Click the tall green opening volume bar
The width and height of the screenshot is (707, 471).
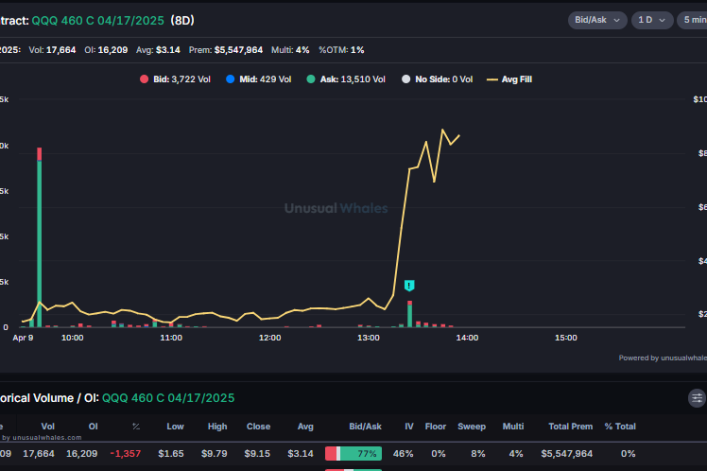[39, 243]
